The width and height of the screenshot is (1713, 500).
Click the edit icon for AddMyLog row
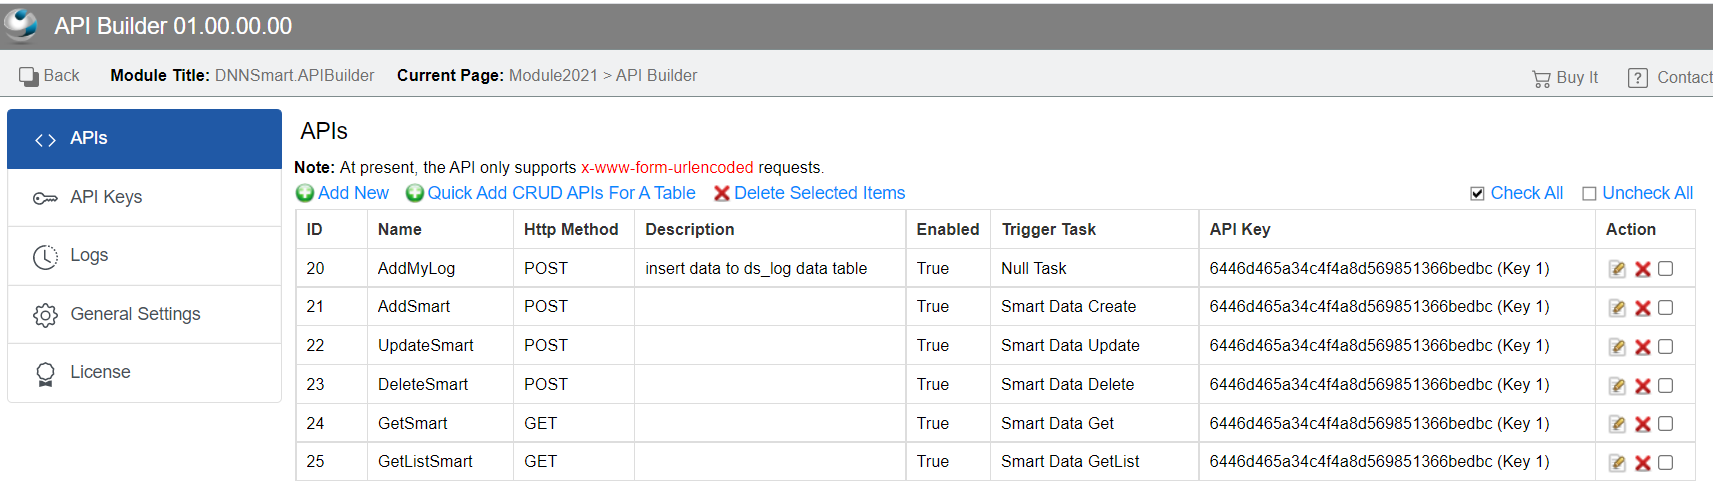1617,269
